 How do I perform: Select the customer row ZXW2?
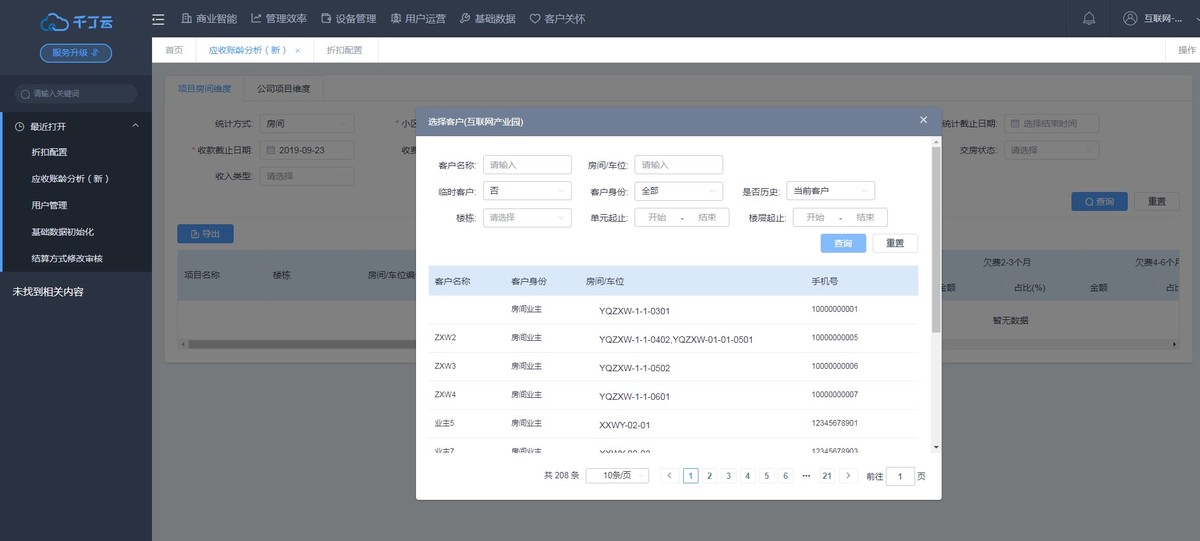point(673,338)
